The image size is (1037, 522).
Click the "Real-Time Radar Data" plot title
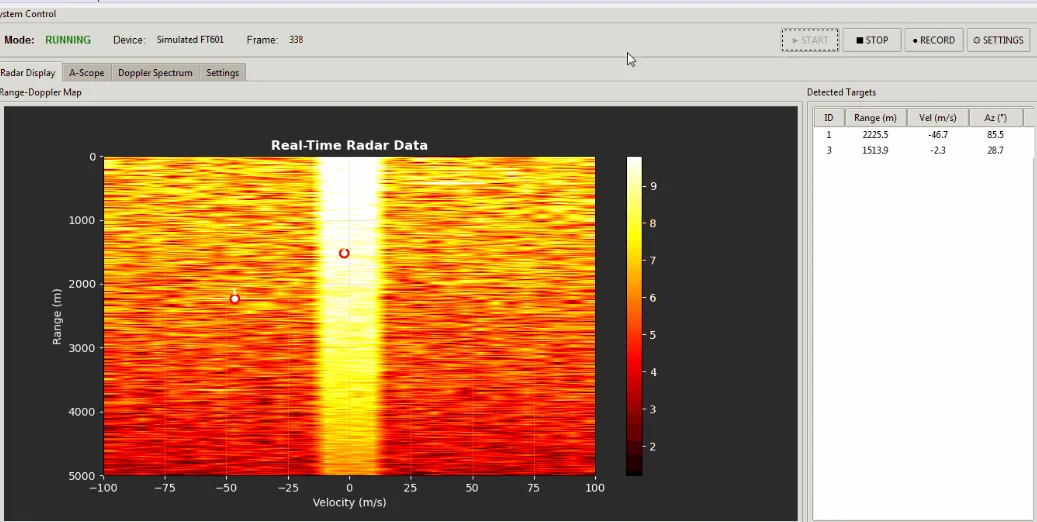349,145
